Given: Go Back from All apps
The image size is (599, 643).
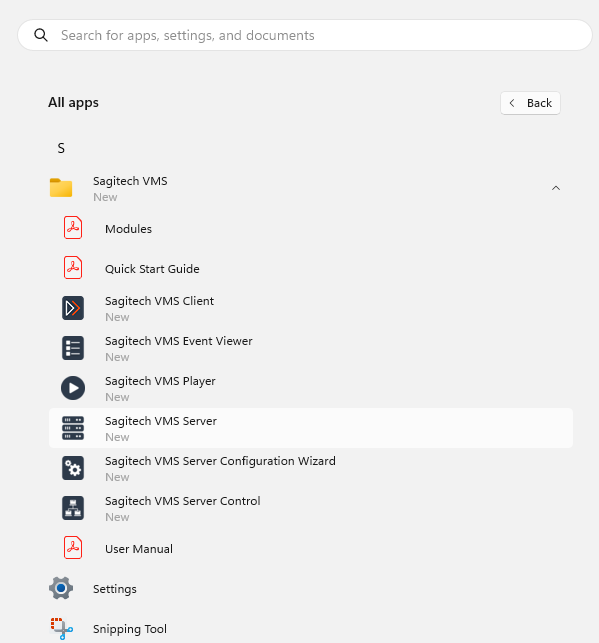Looking at the screenshot, I should click(x=530, y=103).
